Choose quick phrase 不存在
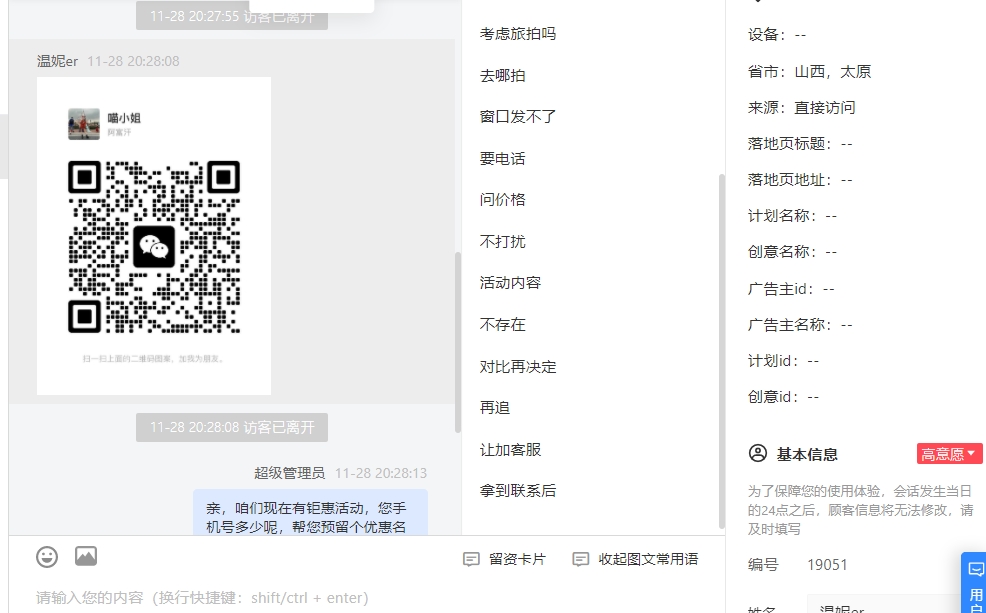Screen dimensions: 986x613 coord(502,324)
